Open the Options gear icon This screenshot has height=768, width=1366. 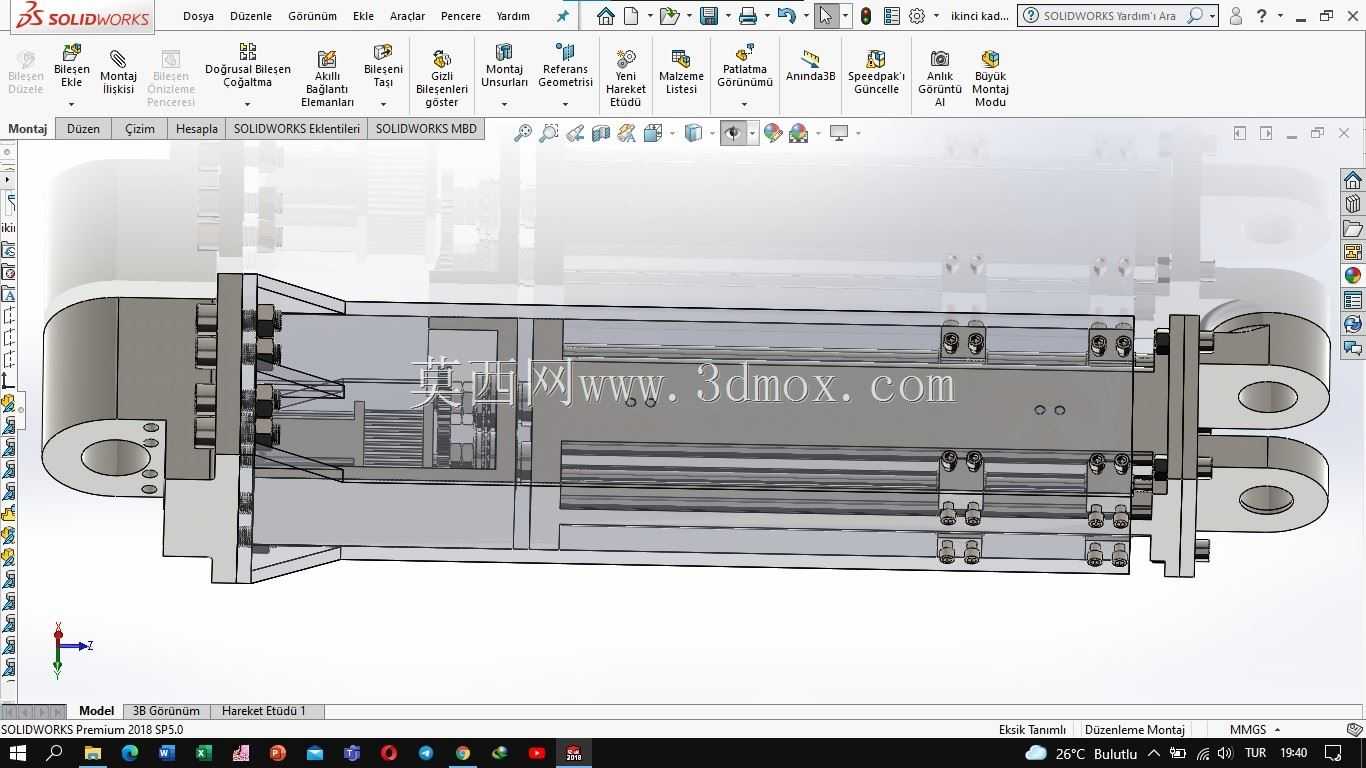coord(916,16)
